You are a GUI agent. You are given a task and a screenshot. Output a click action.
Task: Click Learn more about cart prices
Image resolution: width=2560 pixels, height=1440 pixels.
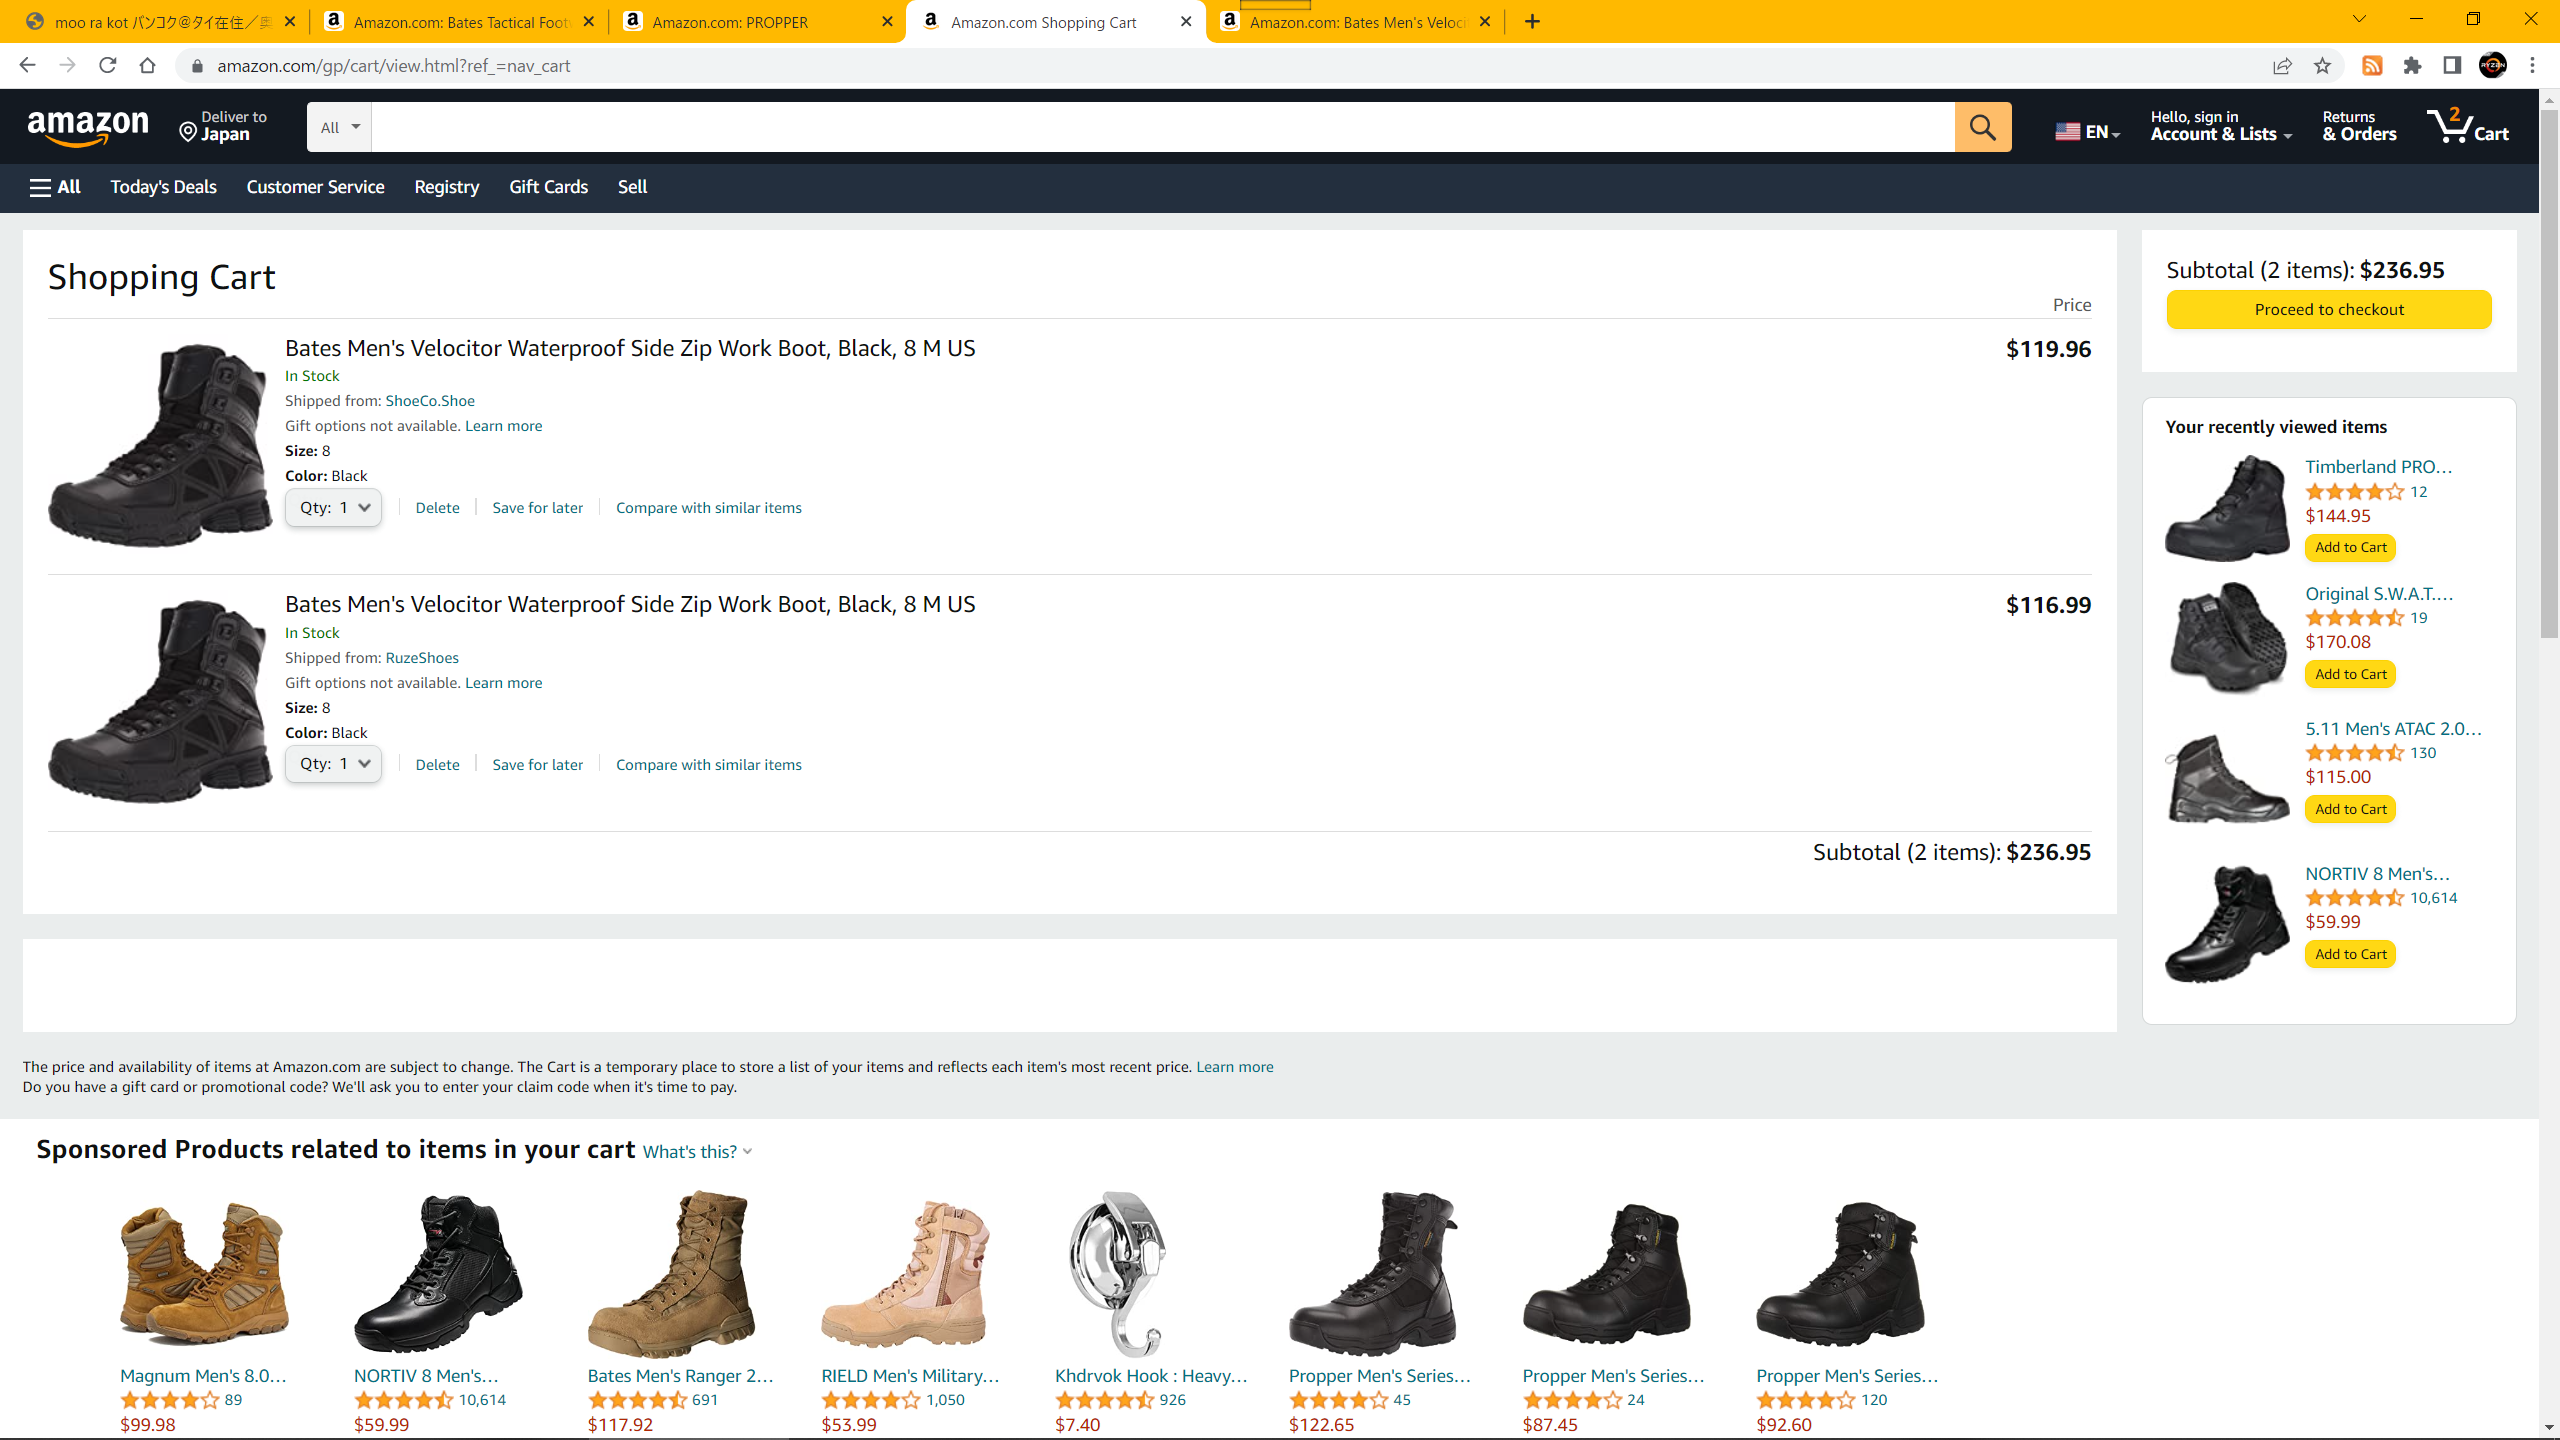[x=1234, y=1067]
